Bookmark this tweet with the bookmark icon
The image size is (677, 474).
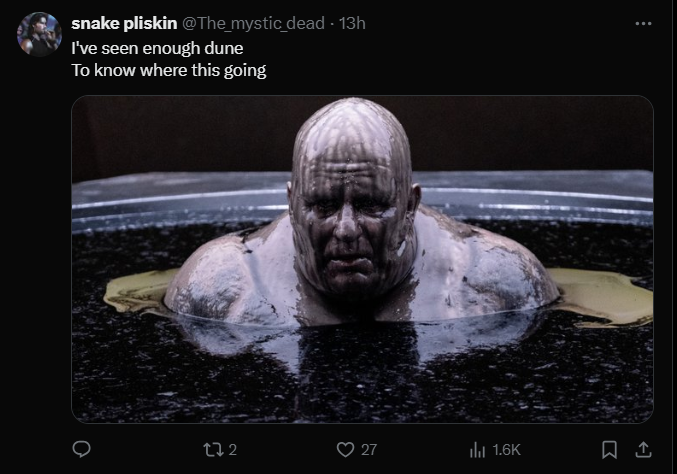click(609, 449)
